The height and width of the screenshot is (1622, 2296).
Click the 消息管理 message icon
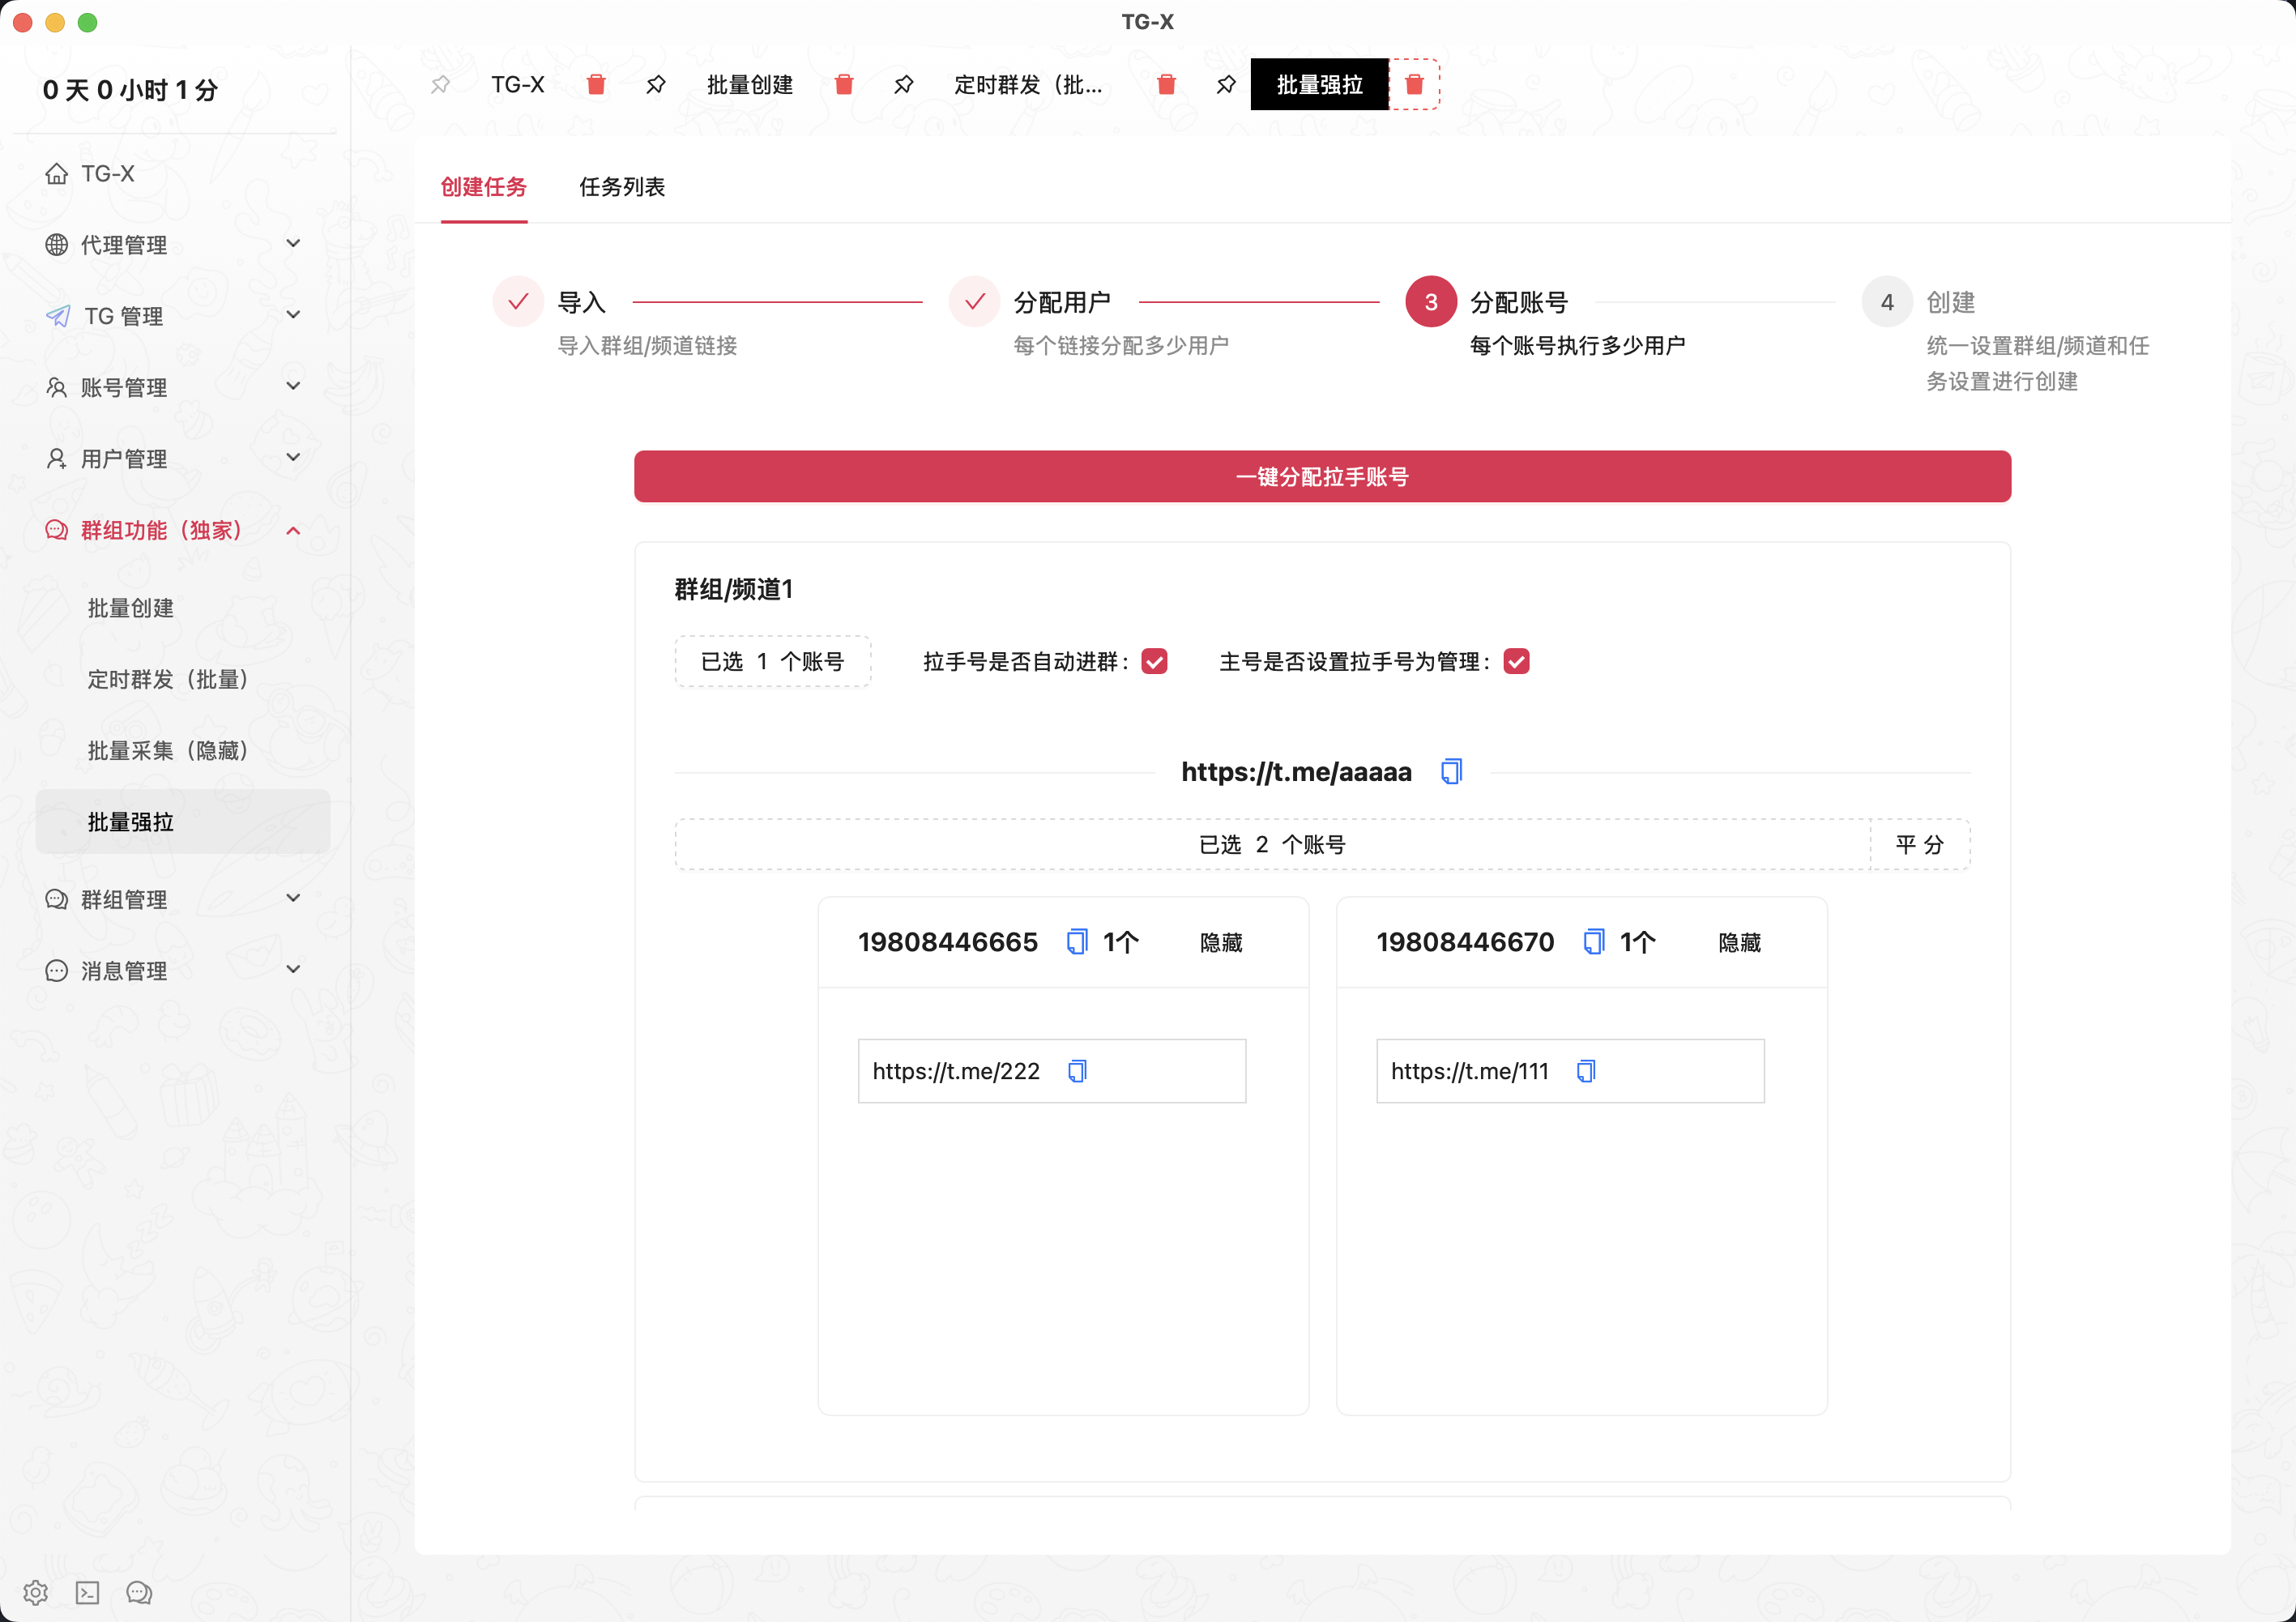(57, 970)
